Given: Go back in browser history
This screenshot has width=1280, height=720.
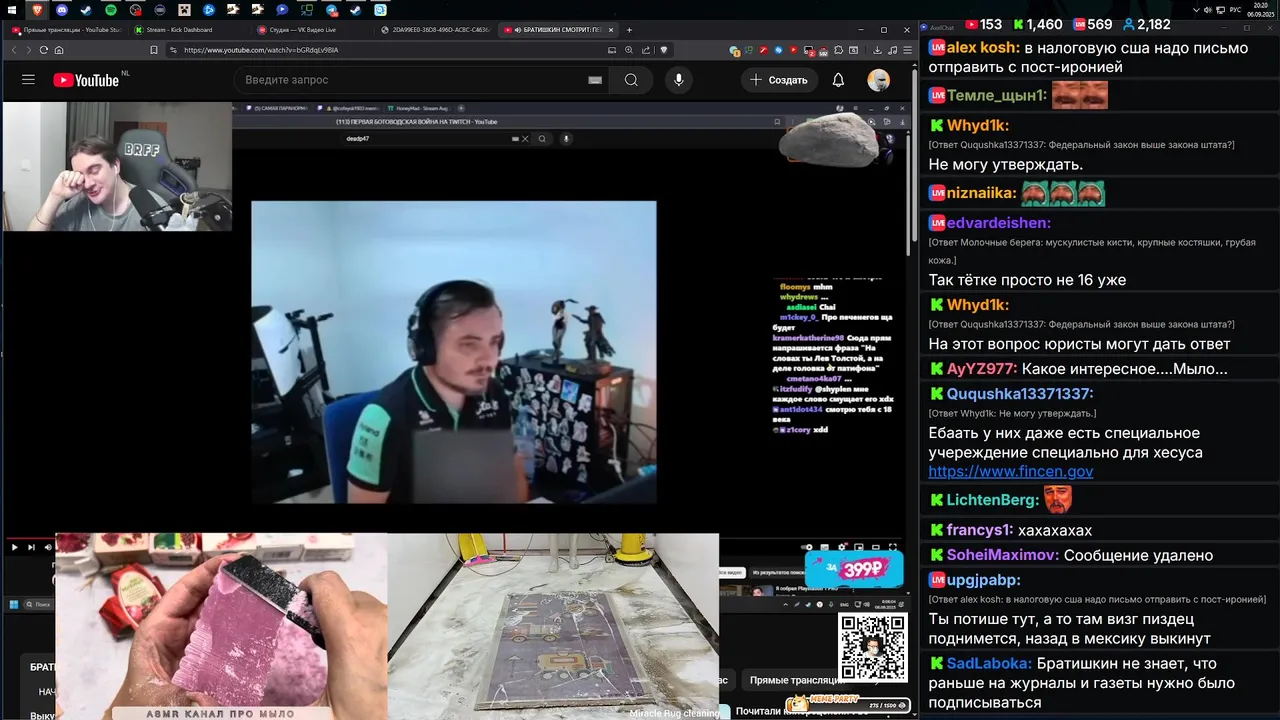Looking at the screenshot, I should point(14,50).
